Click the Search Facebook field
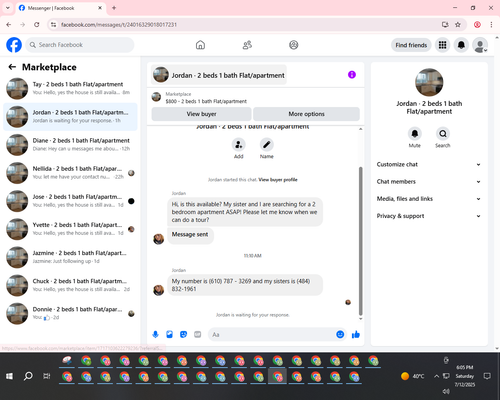This screenshot has width=500, height=400. tap(80, 45)
